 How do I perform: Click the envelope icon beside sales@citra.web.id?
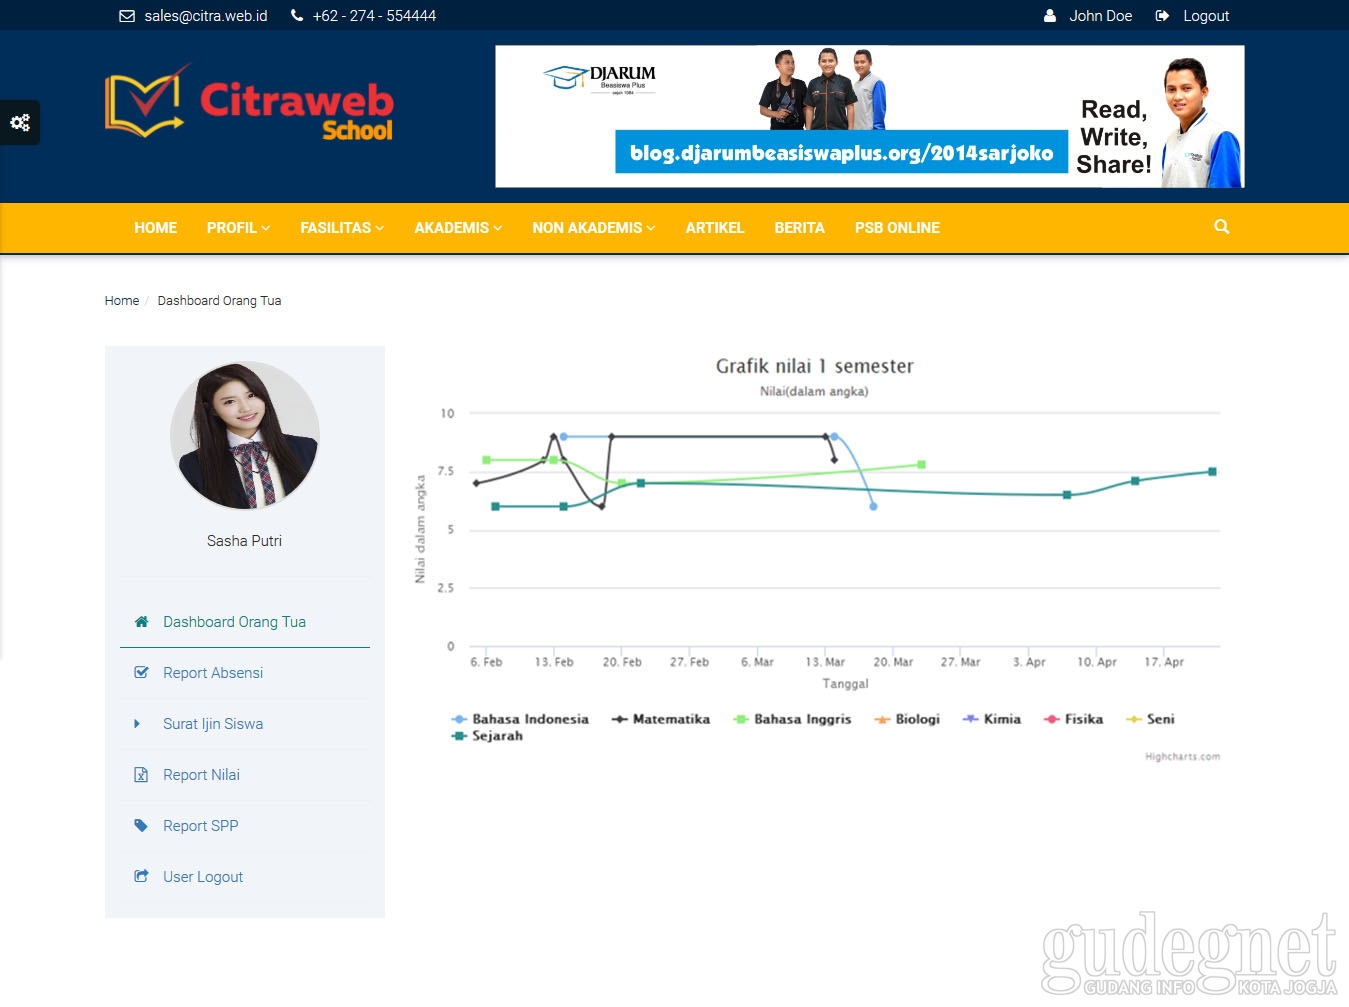tap(127, 15)
